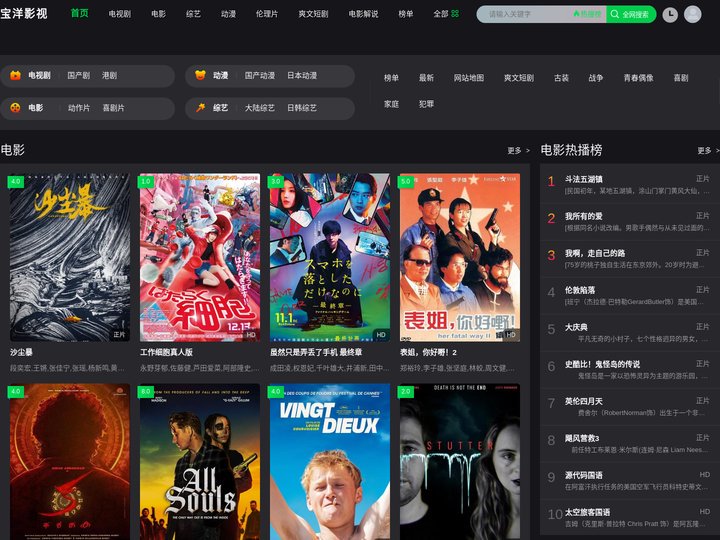Click the 热搜榜 flame label in search box
The image size is (720, 540).
click(587, 14)
